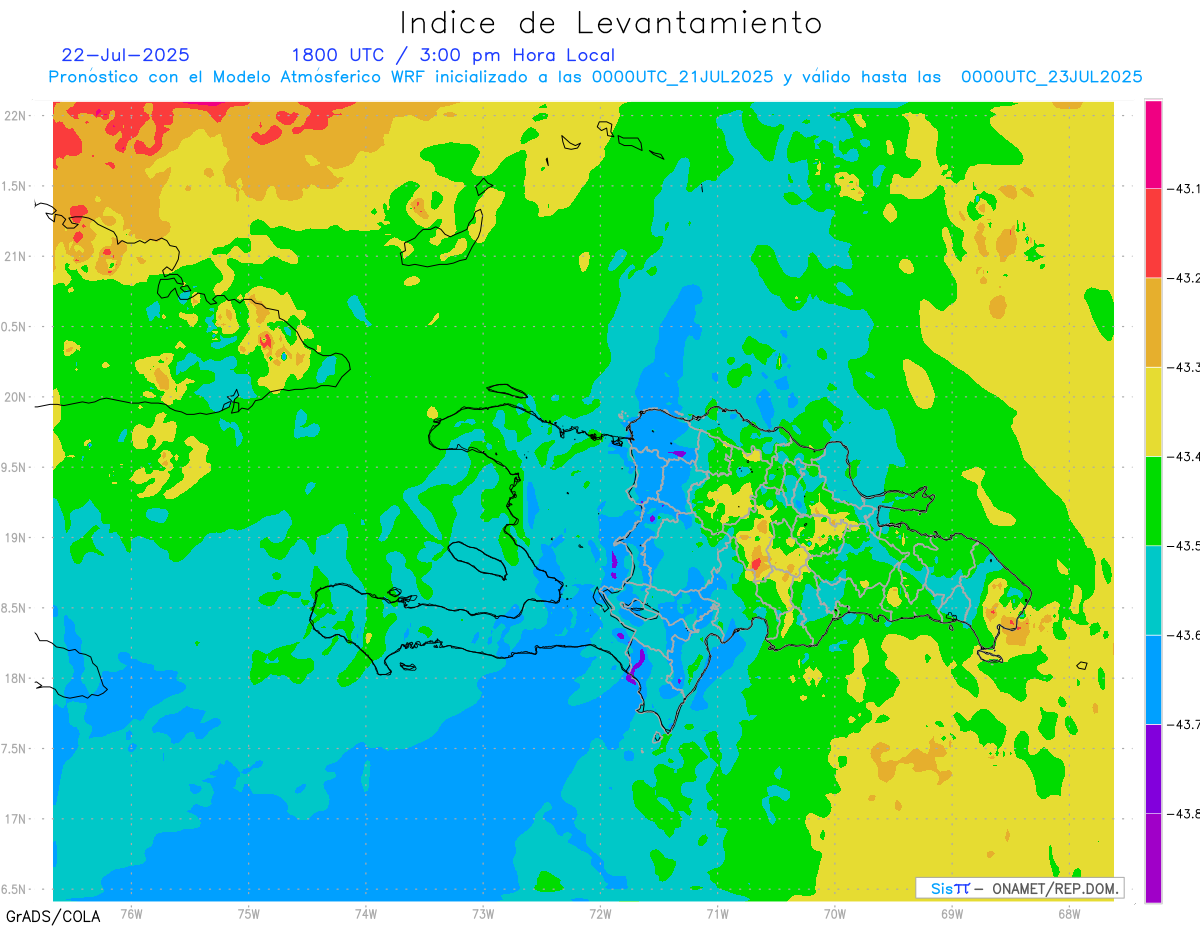Select the magenta swatch on the color scale
Image resolution: width=1200 pixels, height=927 pixels.
(x=1153, y=144)
